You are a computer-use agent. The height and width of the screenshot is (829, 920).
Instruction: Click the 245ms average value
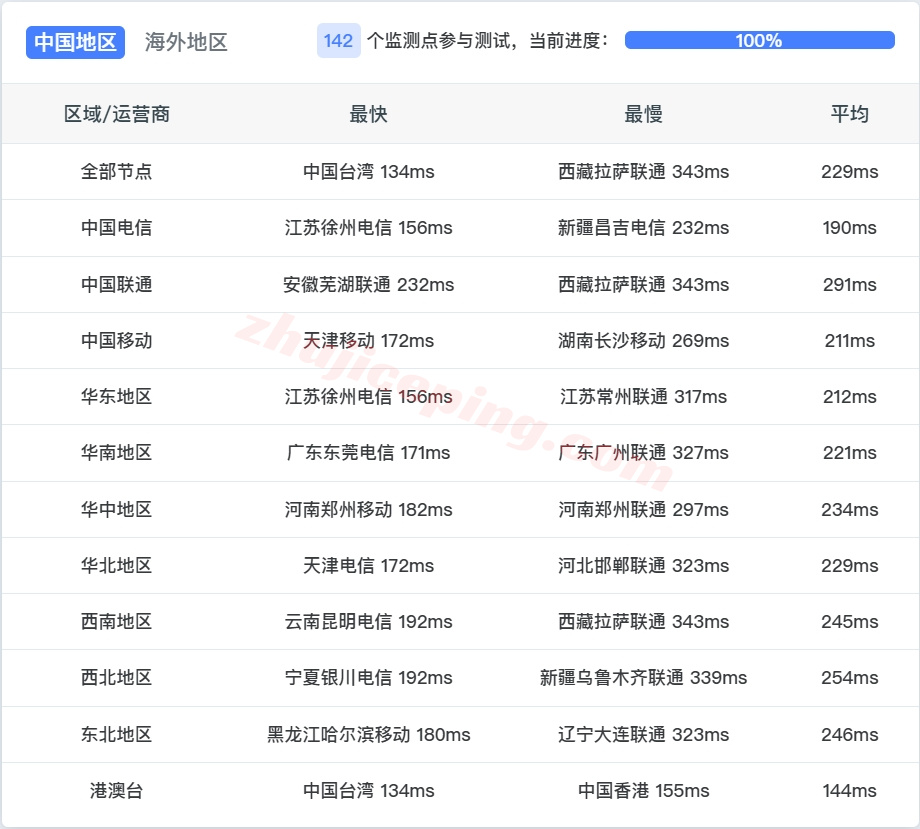[850, 621]
